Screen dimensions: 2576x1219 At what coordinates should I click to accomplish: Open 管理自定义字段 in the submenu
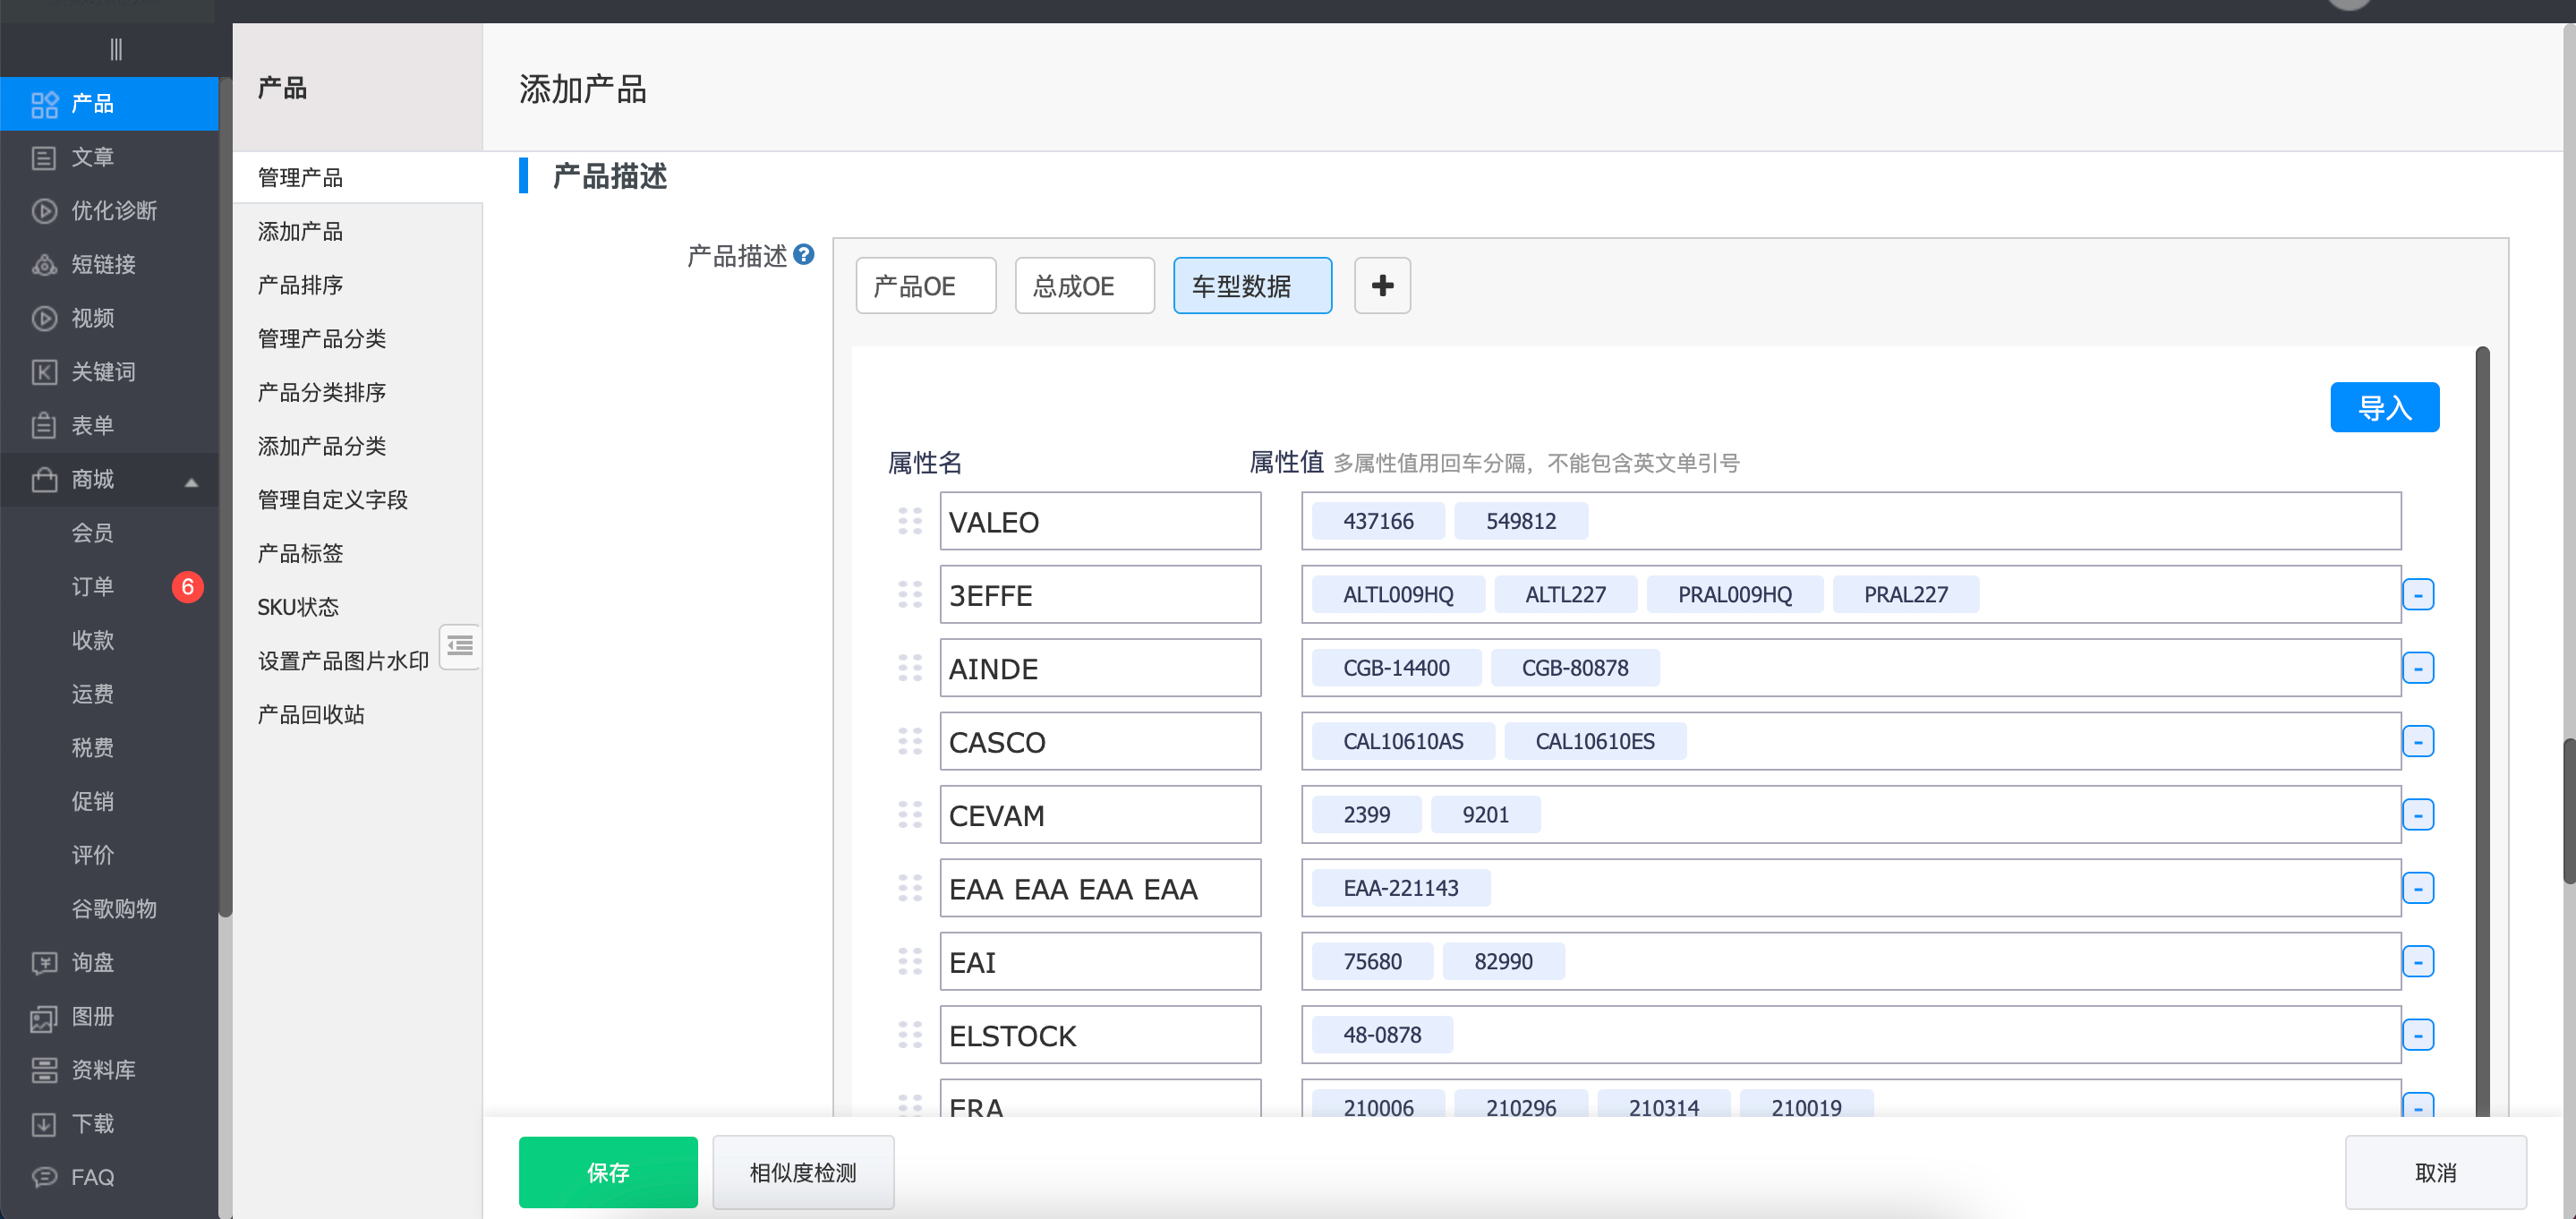332,500
